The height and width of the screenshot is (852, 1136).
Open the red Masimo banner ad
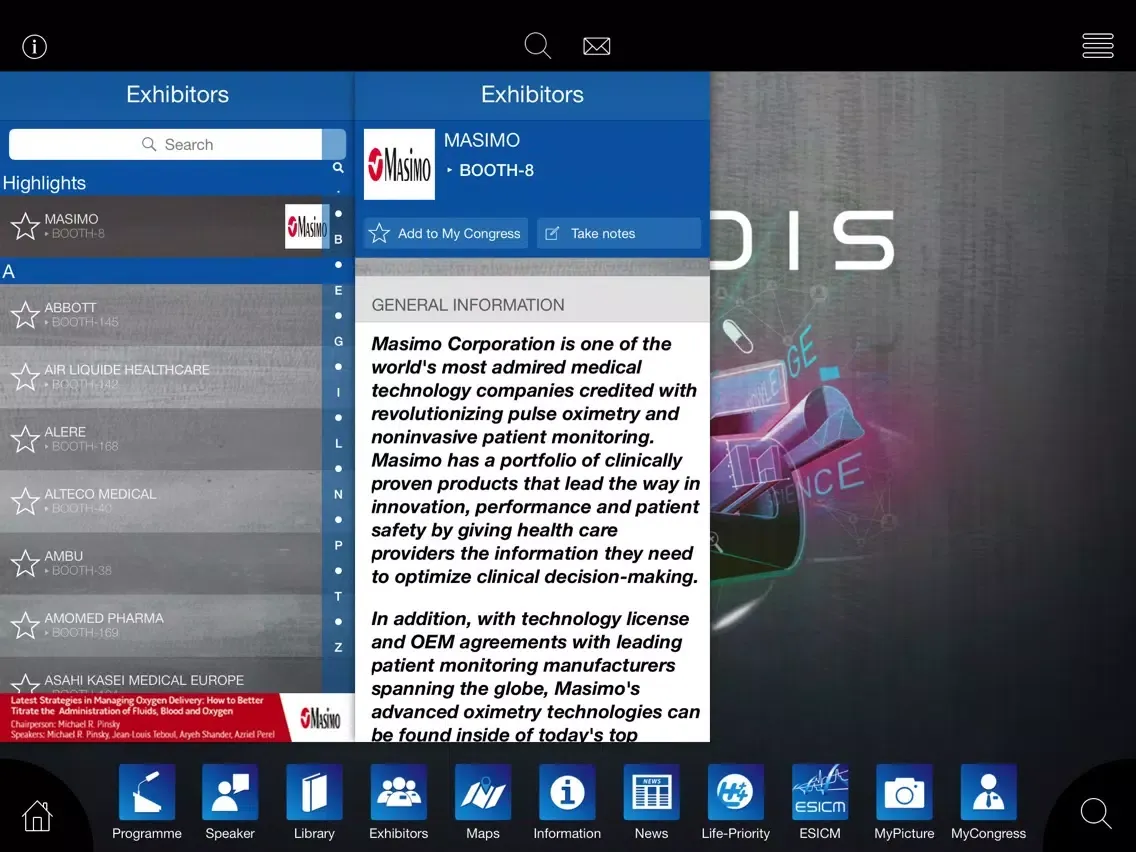coord(177,717)
